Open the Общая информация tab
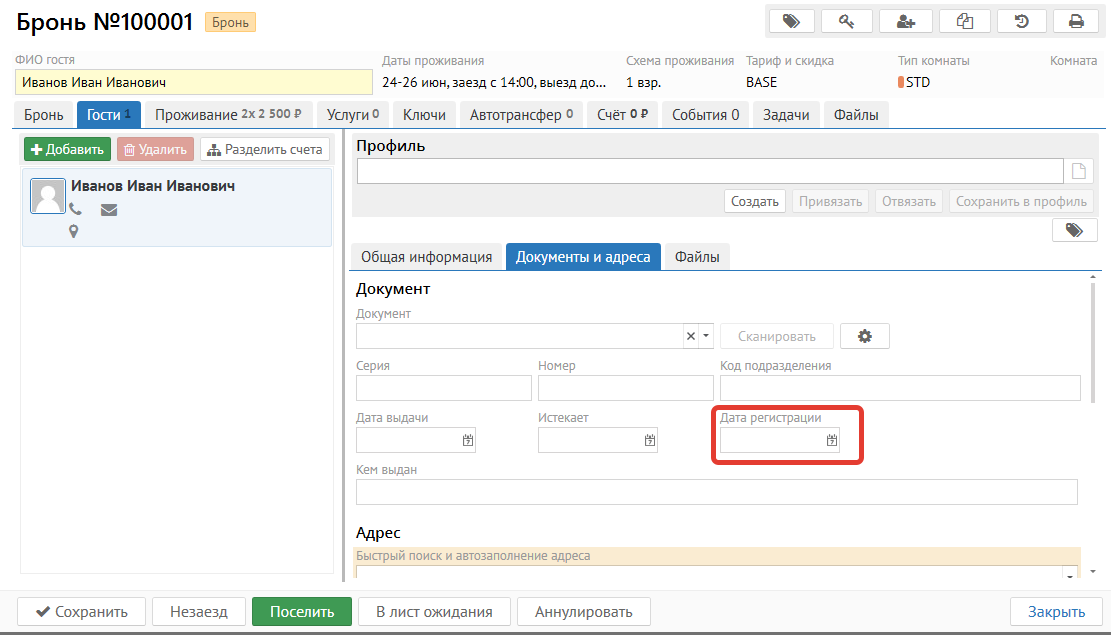This screenshot has width=1111, height=635. pos(426,257)
